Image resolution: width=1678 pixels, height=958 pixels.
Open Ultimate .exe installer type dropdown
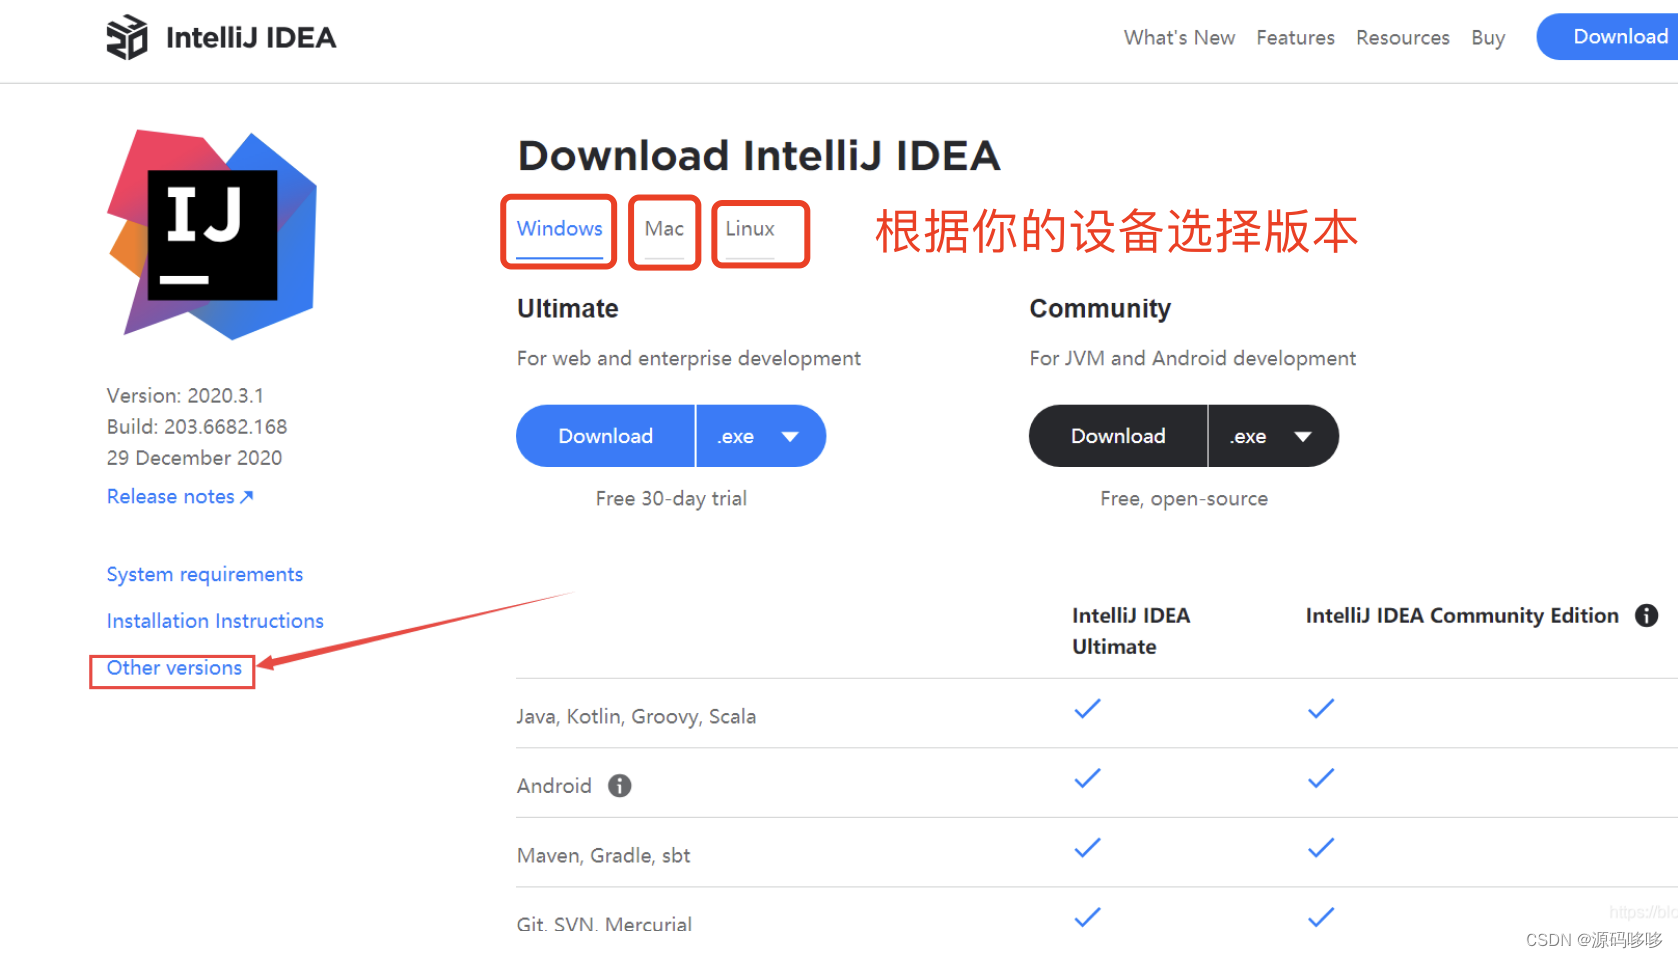pos(761,436)
